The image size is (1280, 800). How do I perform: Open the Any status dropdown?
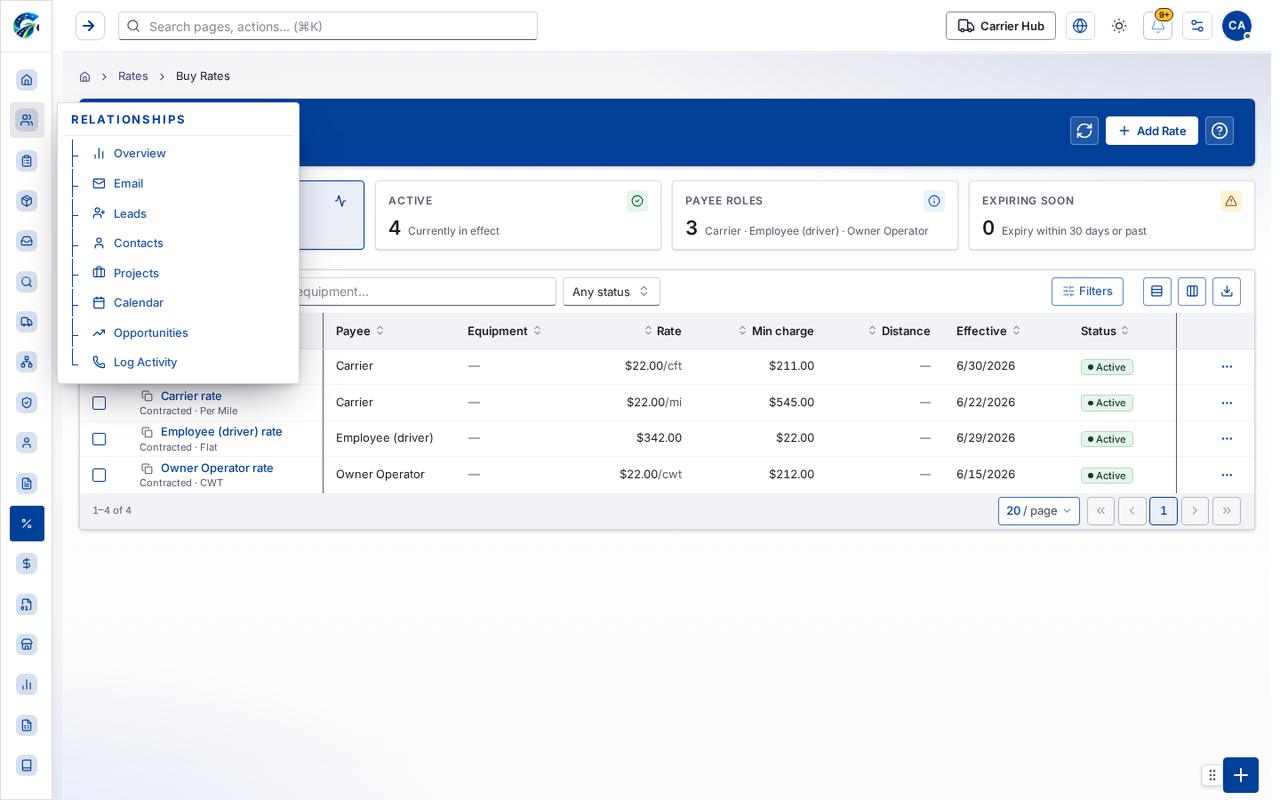(x=611, y=292)
